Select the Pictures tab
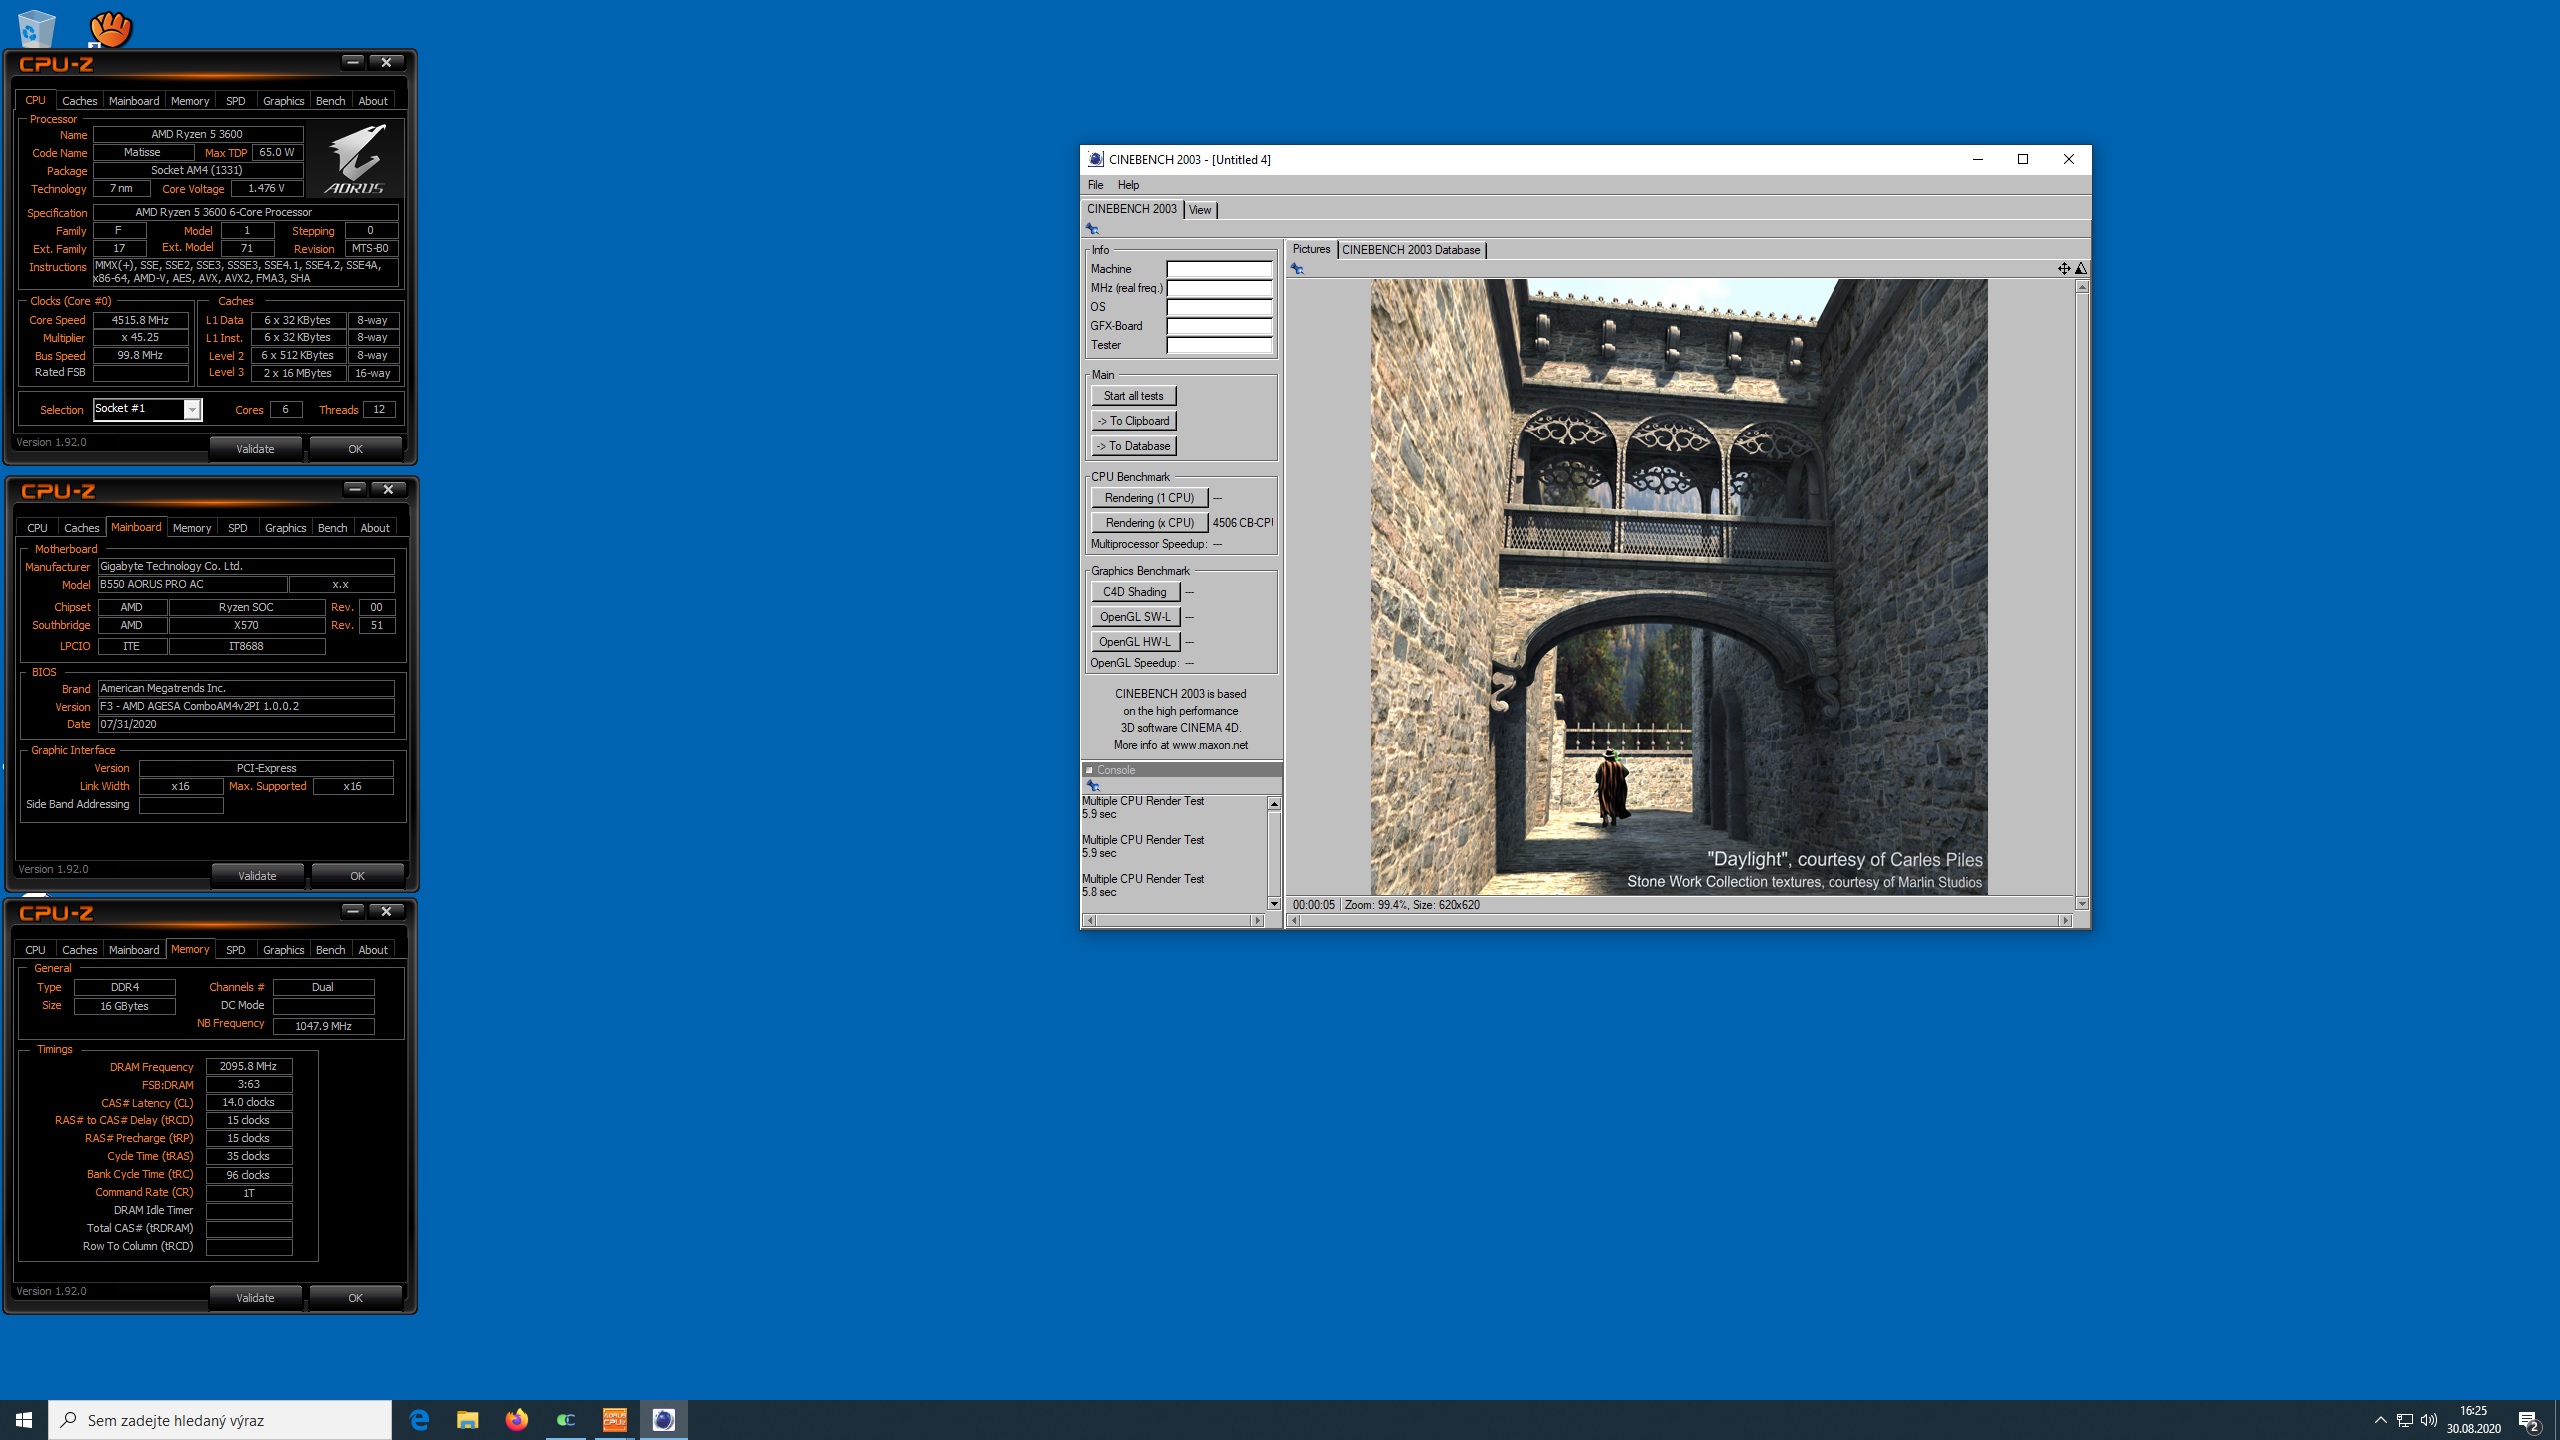The height and width of the screenshot is (1440, 2560). tap(1311, 249)
